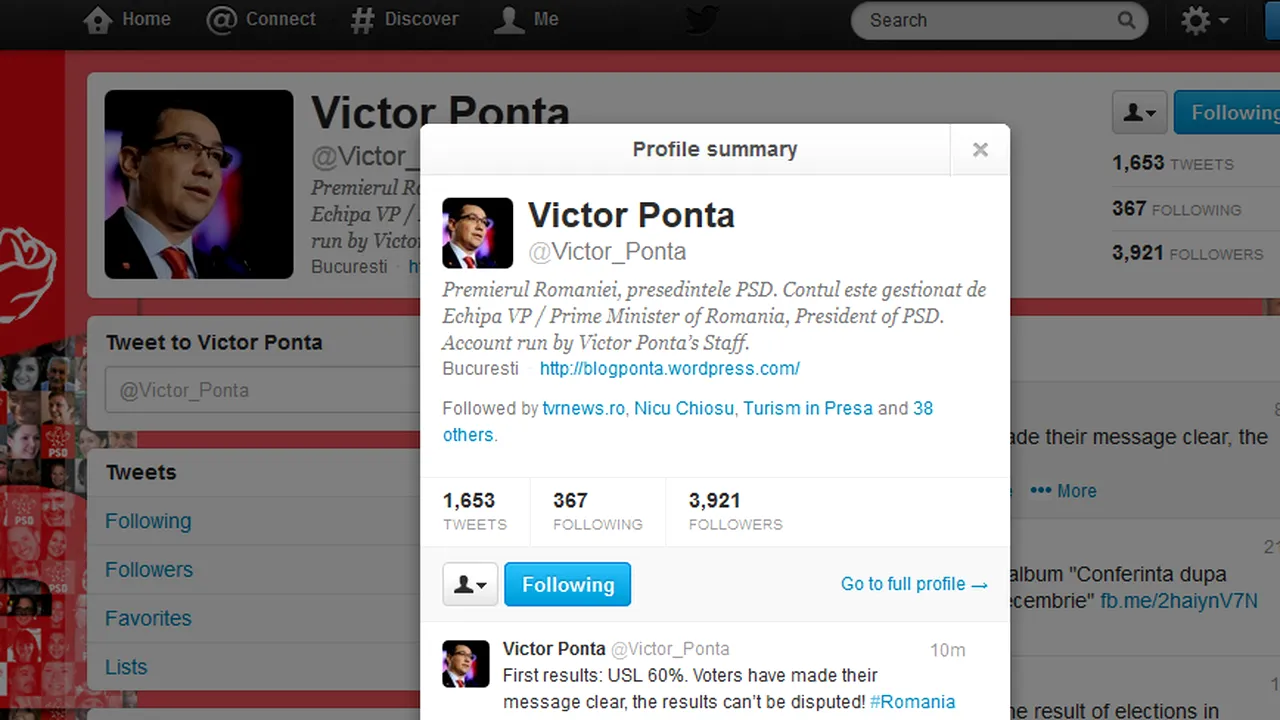The image size is (1280, 720).
Task: Click the #Romania hashtag in the tweet
Action: (912, 701)
